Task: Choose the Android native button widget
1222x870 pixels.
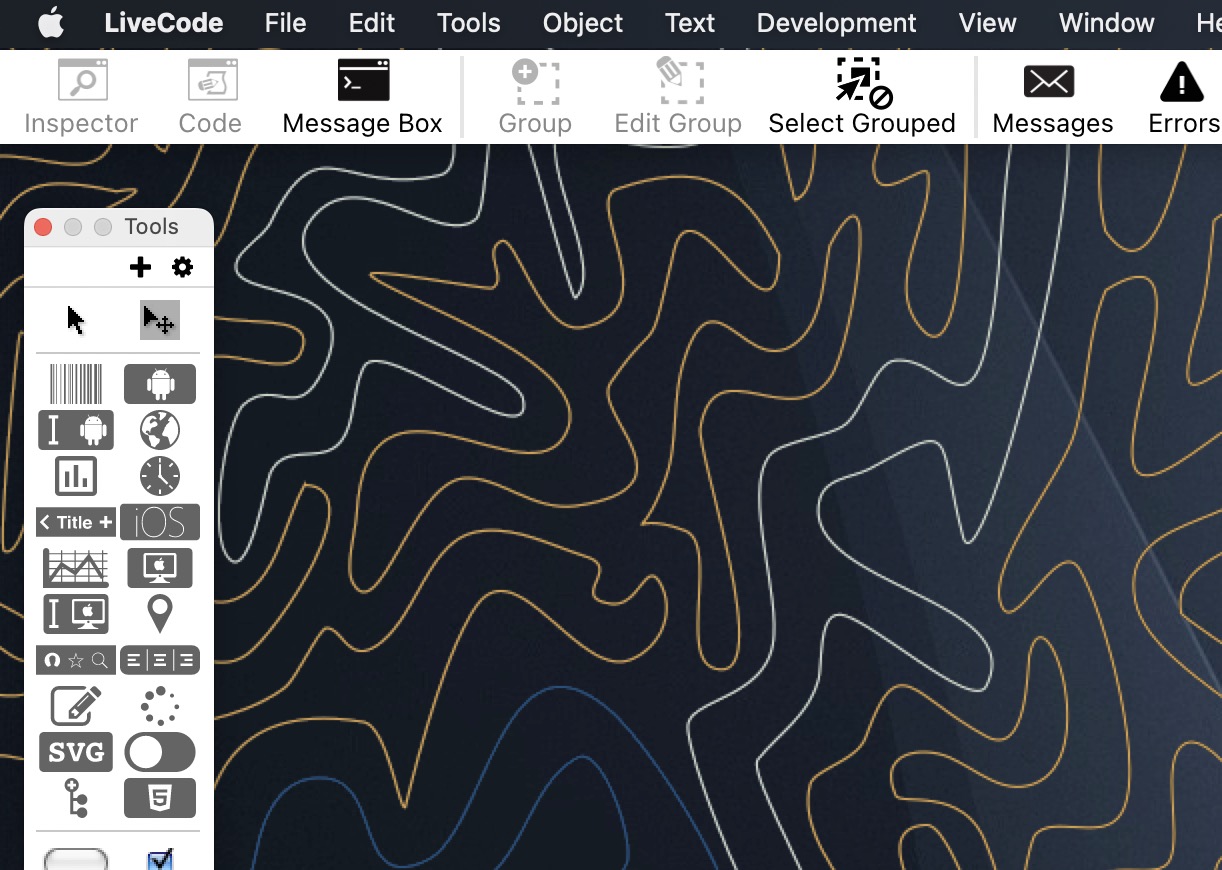Action: point(160,384)
